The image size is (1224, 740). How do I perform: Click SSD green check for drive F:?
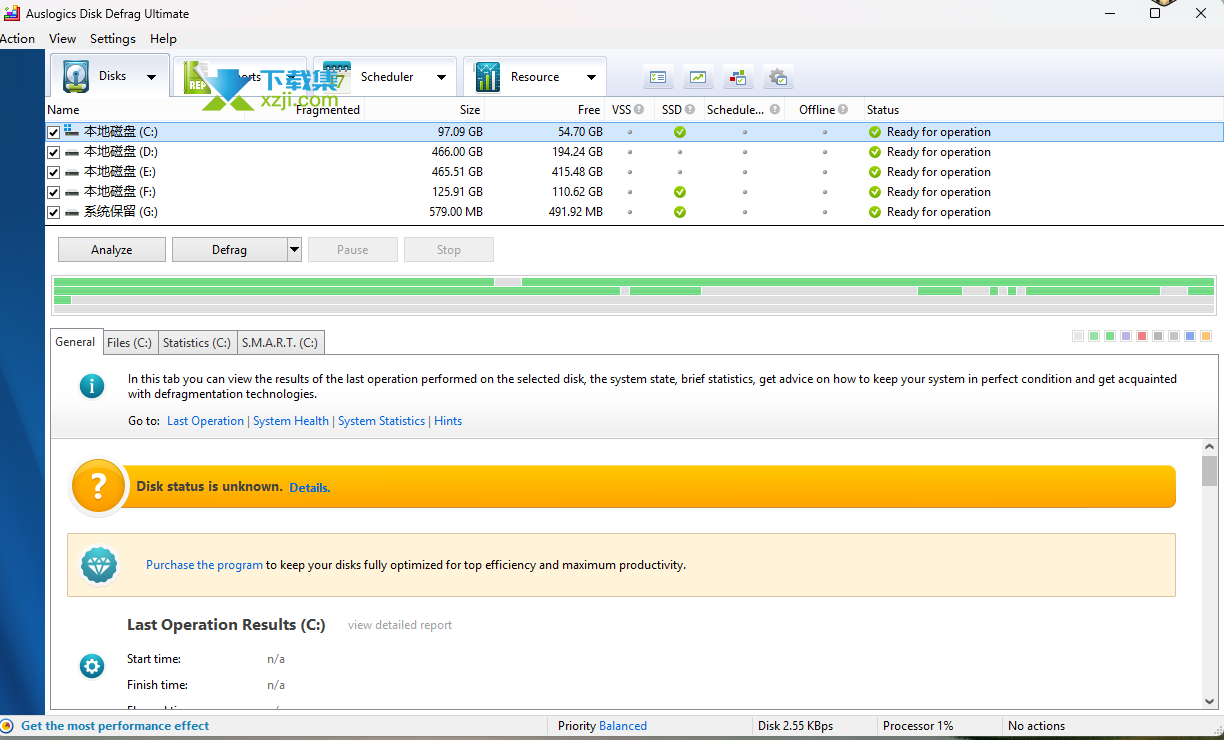coord(680,192)
